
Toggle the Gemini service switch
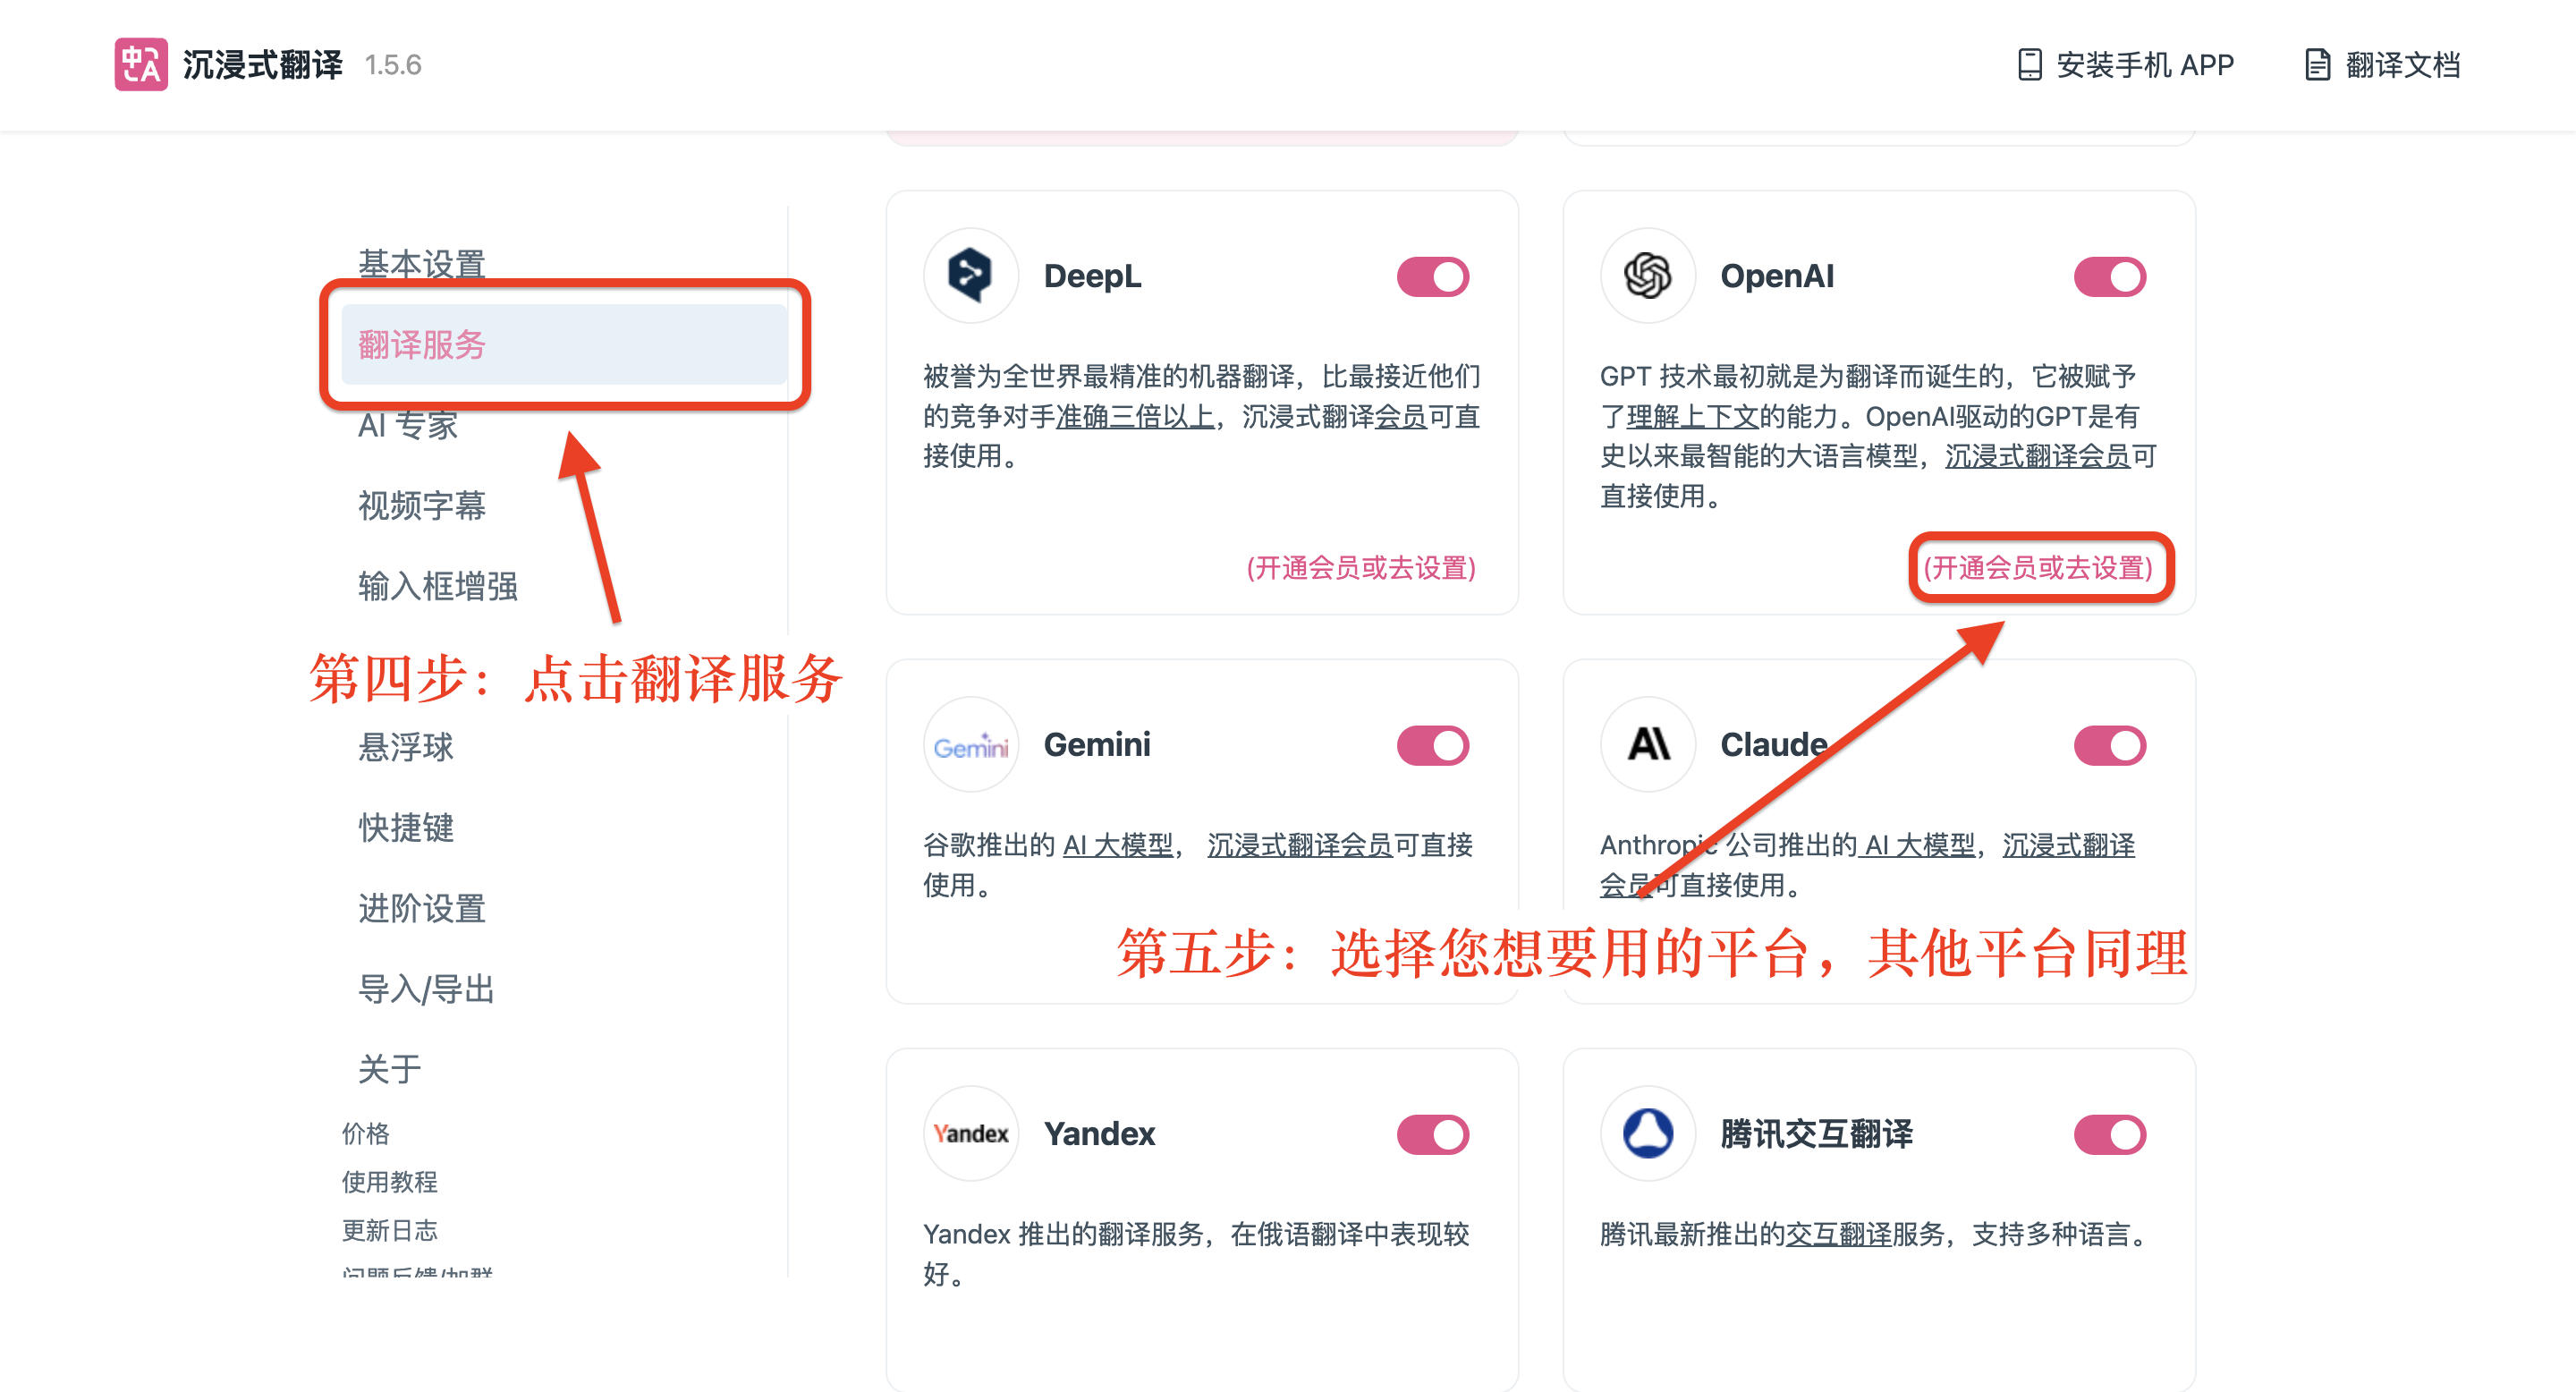tap(1433, 746)
